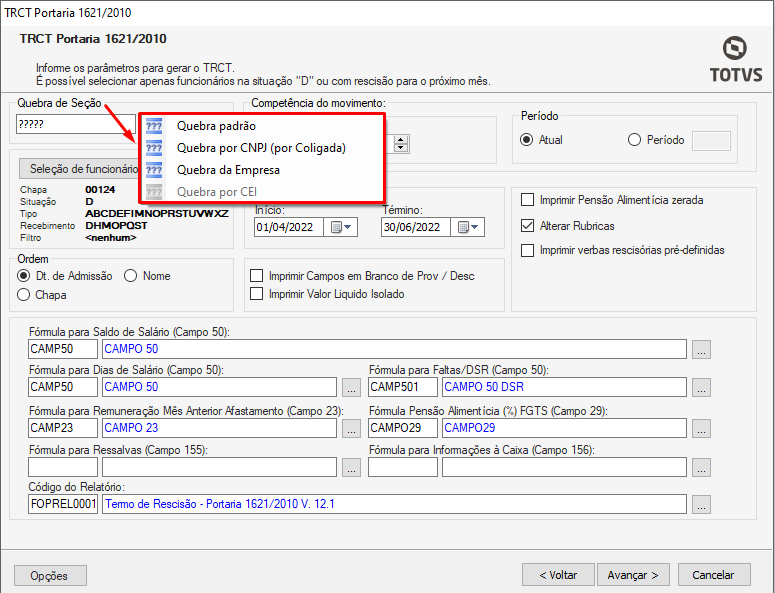The height and width of the screenshot is (593, 775).
Task: Edit the Término date 30/06/2022
Action: click(x=416, y=227)
